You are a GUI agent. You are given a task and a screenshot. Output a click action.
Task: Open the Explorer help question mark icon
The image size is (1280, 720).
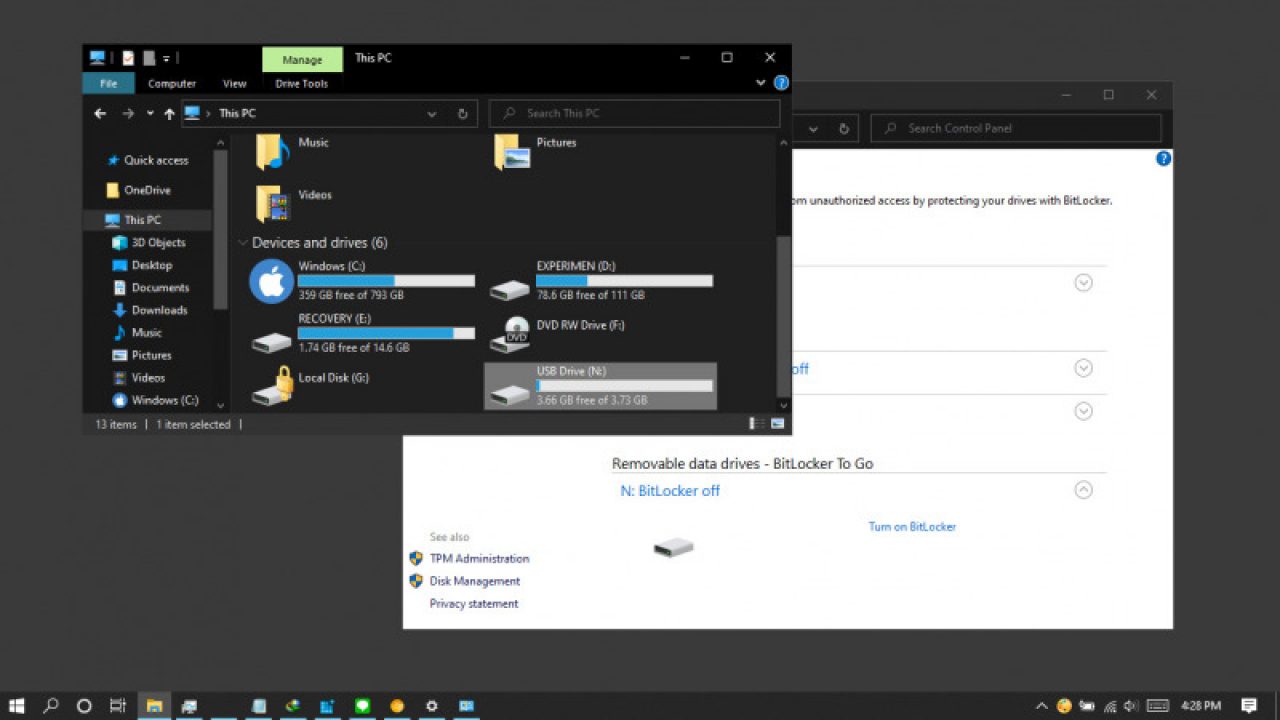click(781, 83)
